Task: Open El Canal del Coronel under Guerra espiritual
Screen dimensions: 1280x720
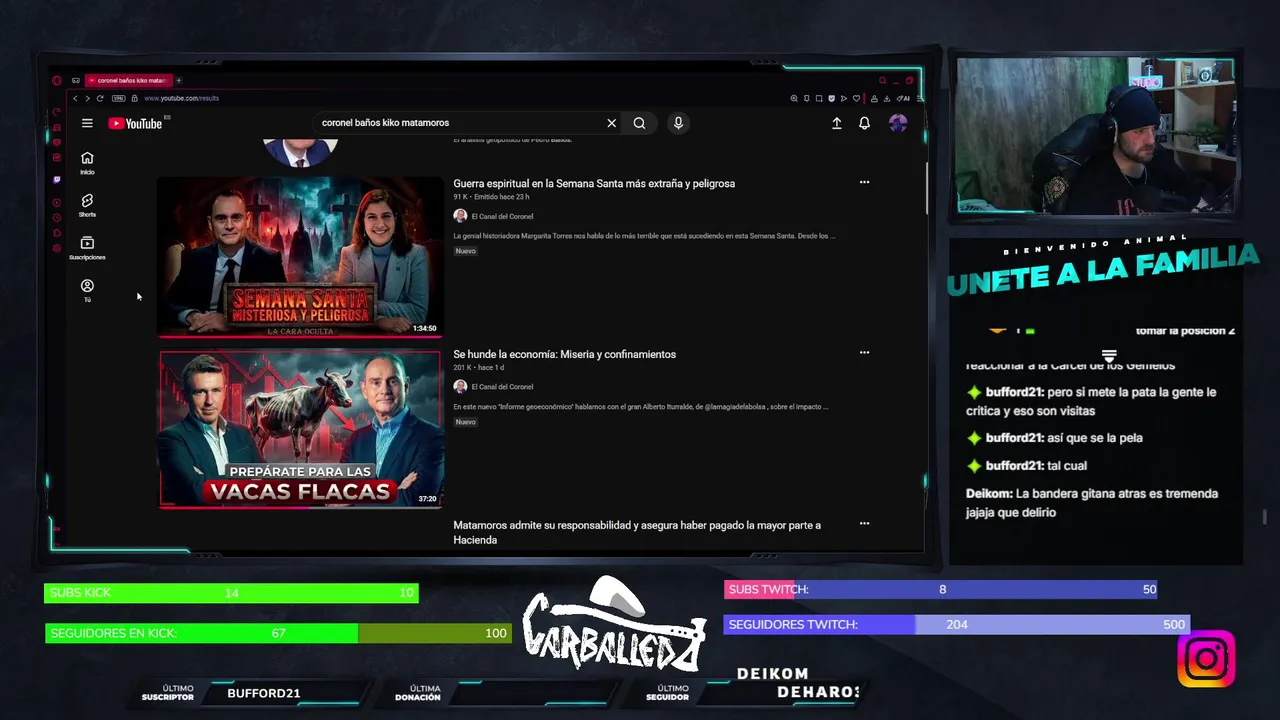Action: tap(502, 216)
